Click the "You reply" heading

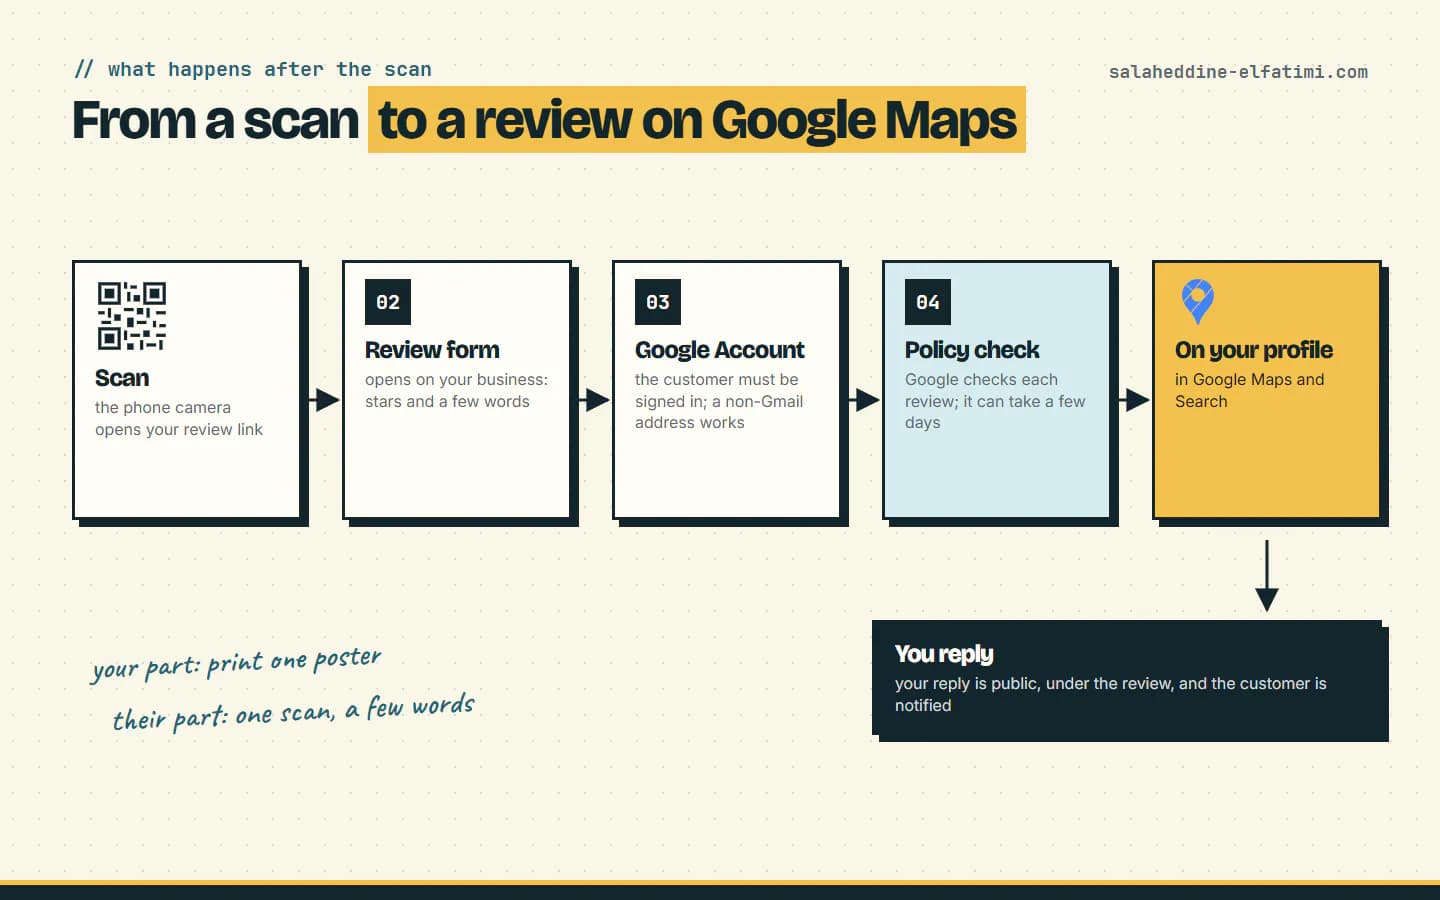click(x=944, y=654)
